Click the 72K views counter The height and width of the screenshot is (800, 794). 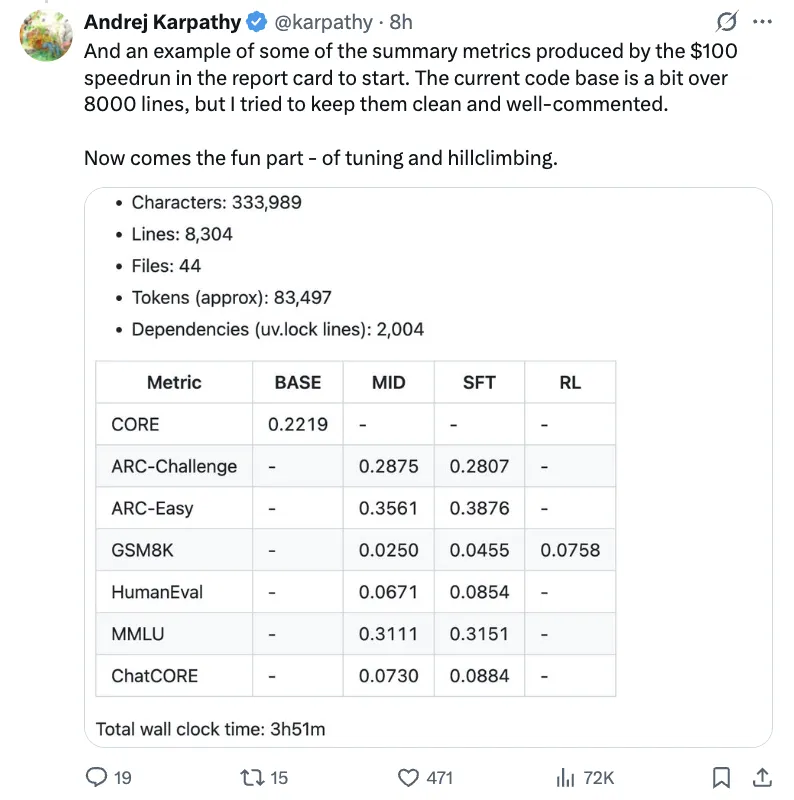pos(599,777)
